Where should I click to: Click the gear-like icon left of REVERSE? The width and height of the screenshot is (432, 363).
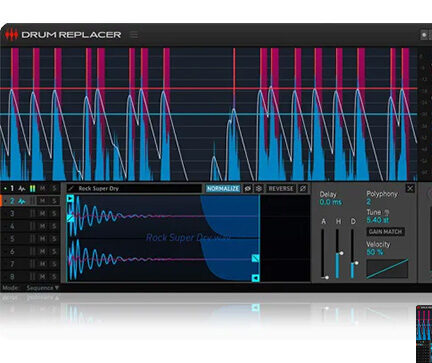tap(259, 189)
